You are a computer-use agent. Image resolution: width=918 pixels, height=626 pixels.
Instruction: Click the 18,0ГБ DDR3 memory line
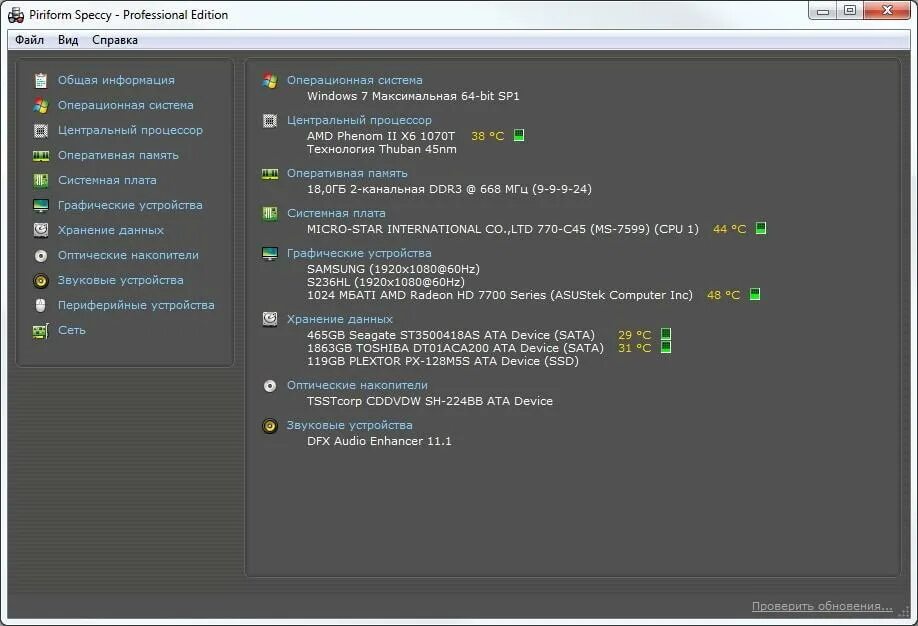coord(449,189)
